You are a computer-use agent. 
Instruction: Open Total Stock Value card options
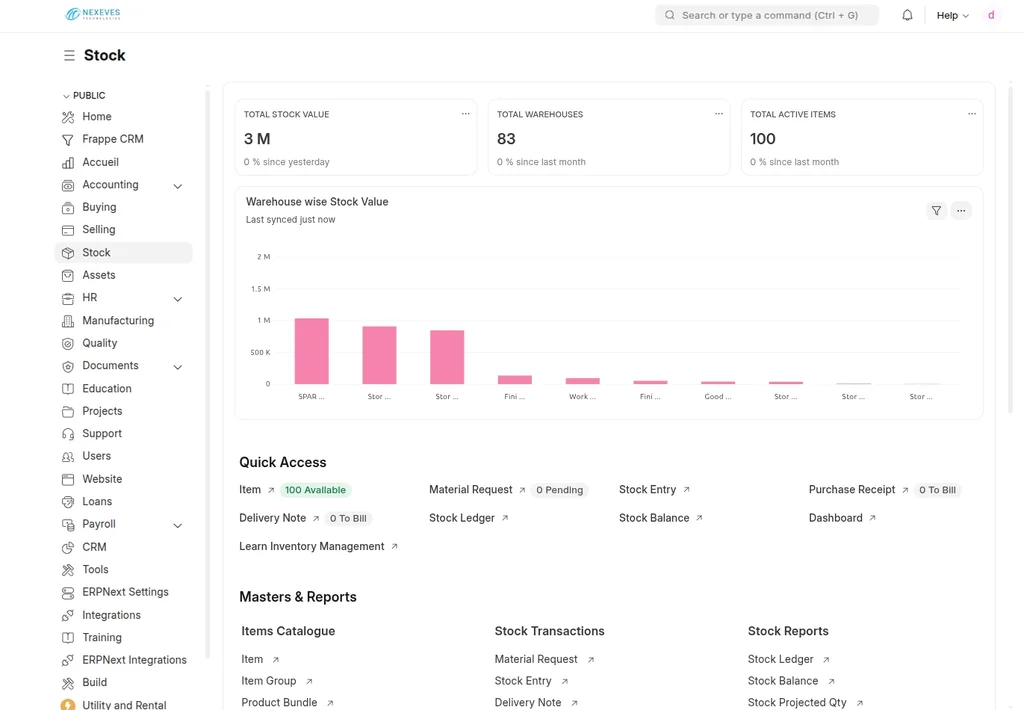coord(466,114)
